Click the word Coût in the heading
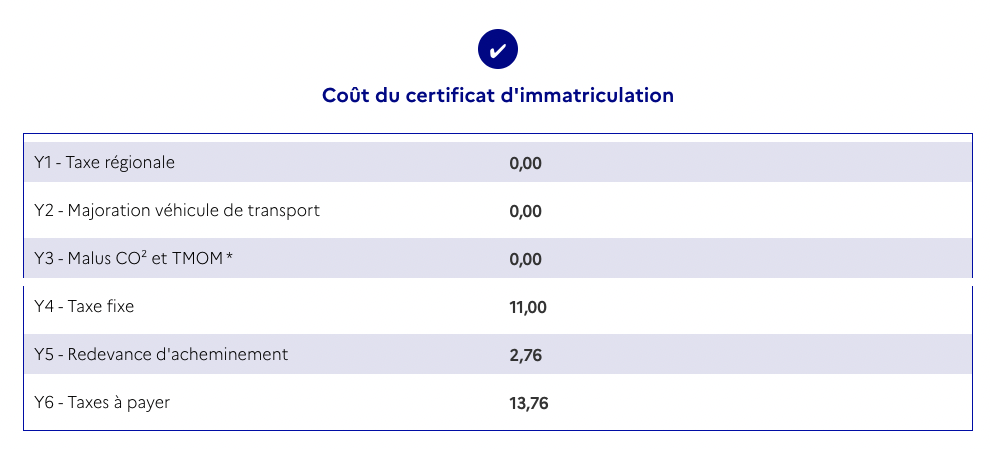 (343, 95)
